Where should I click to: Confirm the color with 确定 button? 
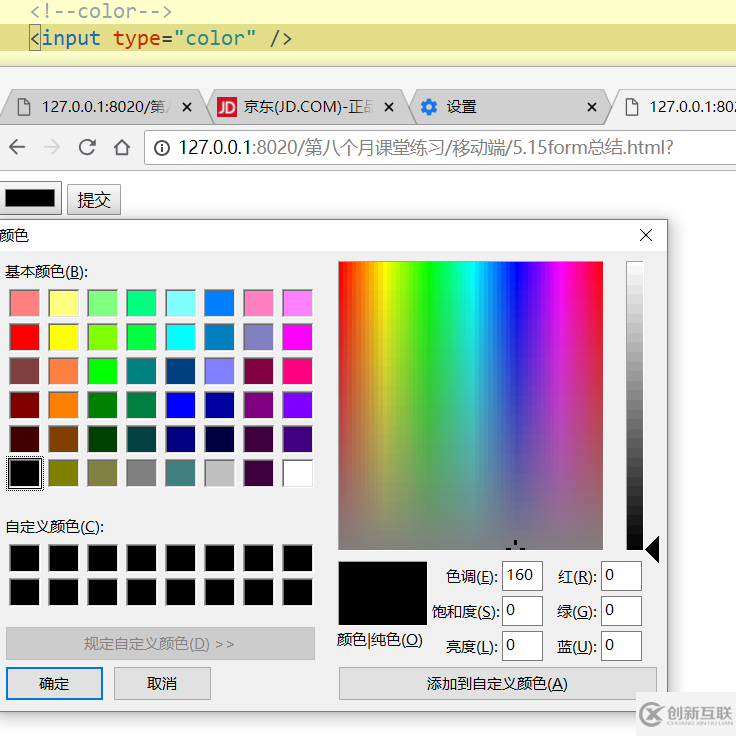coord(54,683)
